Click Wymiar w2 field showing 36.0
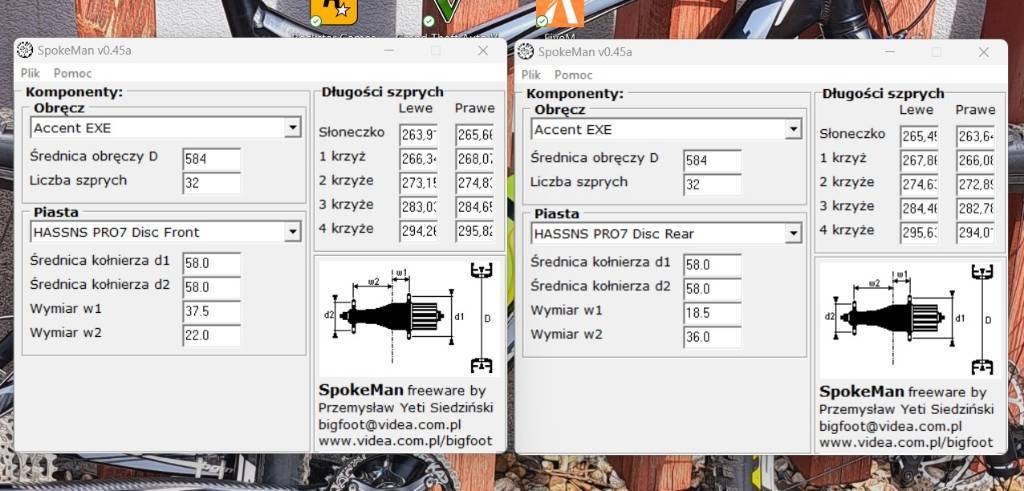The height and width of the screenshot is (491, 1024). click(712, 337)
